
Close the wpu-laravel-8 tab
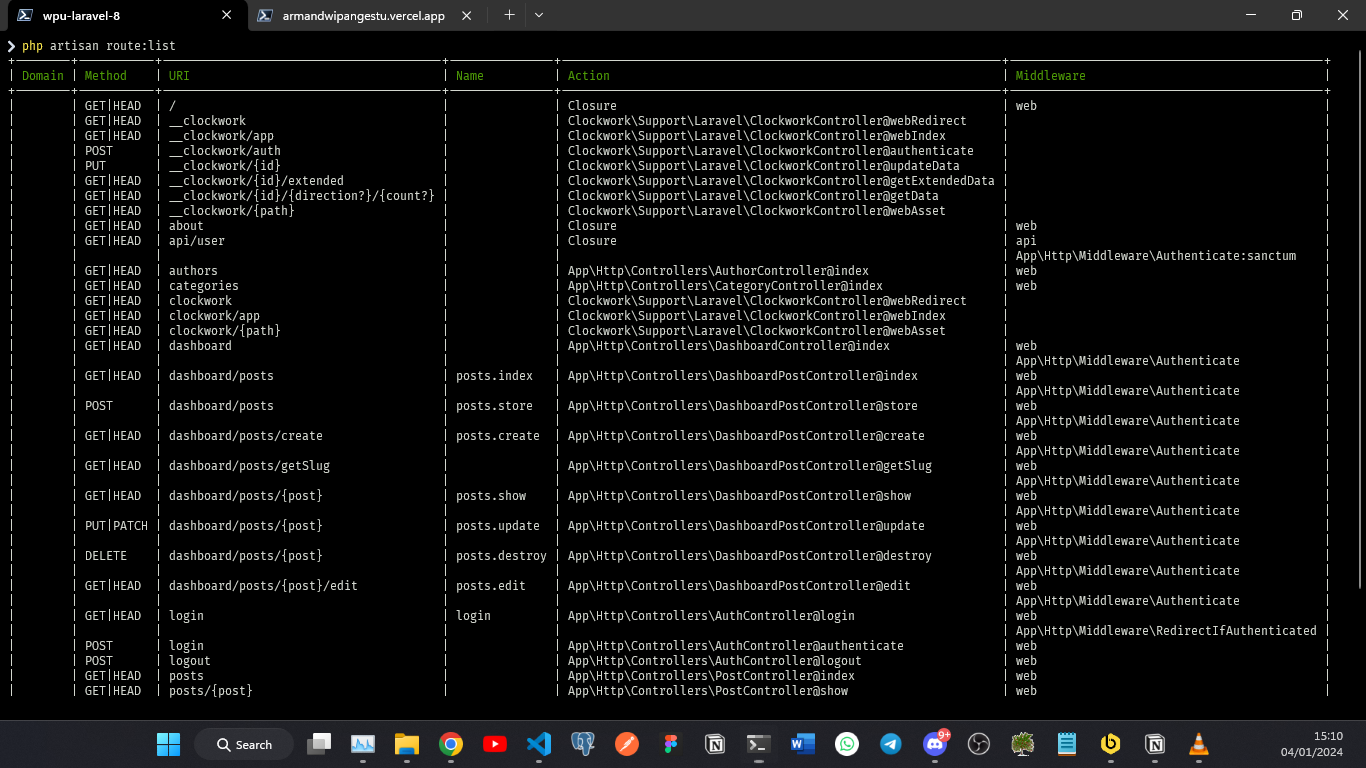point(227,15)
